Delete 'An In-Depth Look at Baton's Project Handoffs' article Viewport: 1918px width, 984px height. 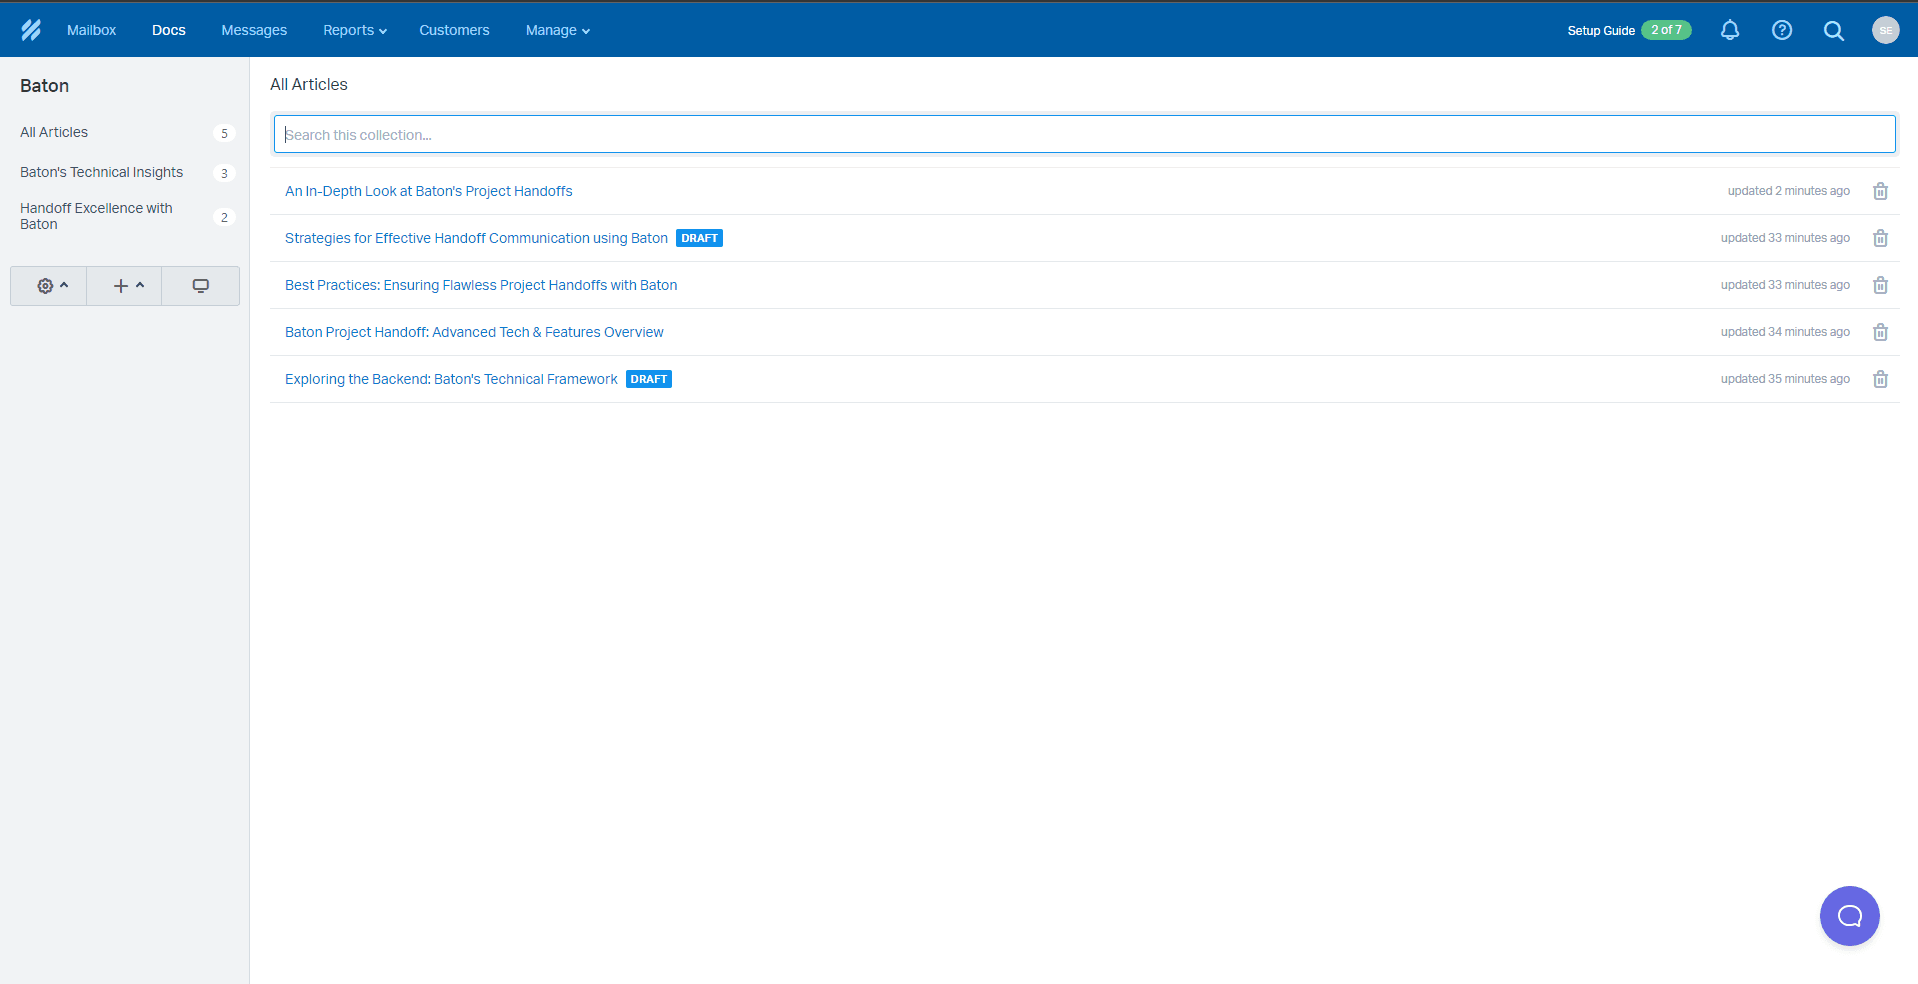point(1880,191)
